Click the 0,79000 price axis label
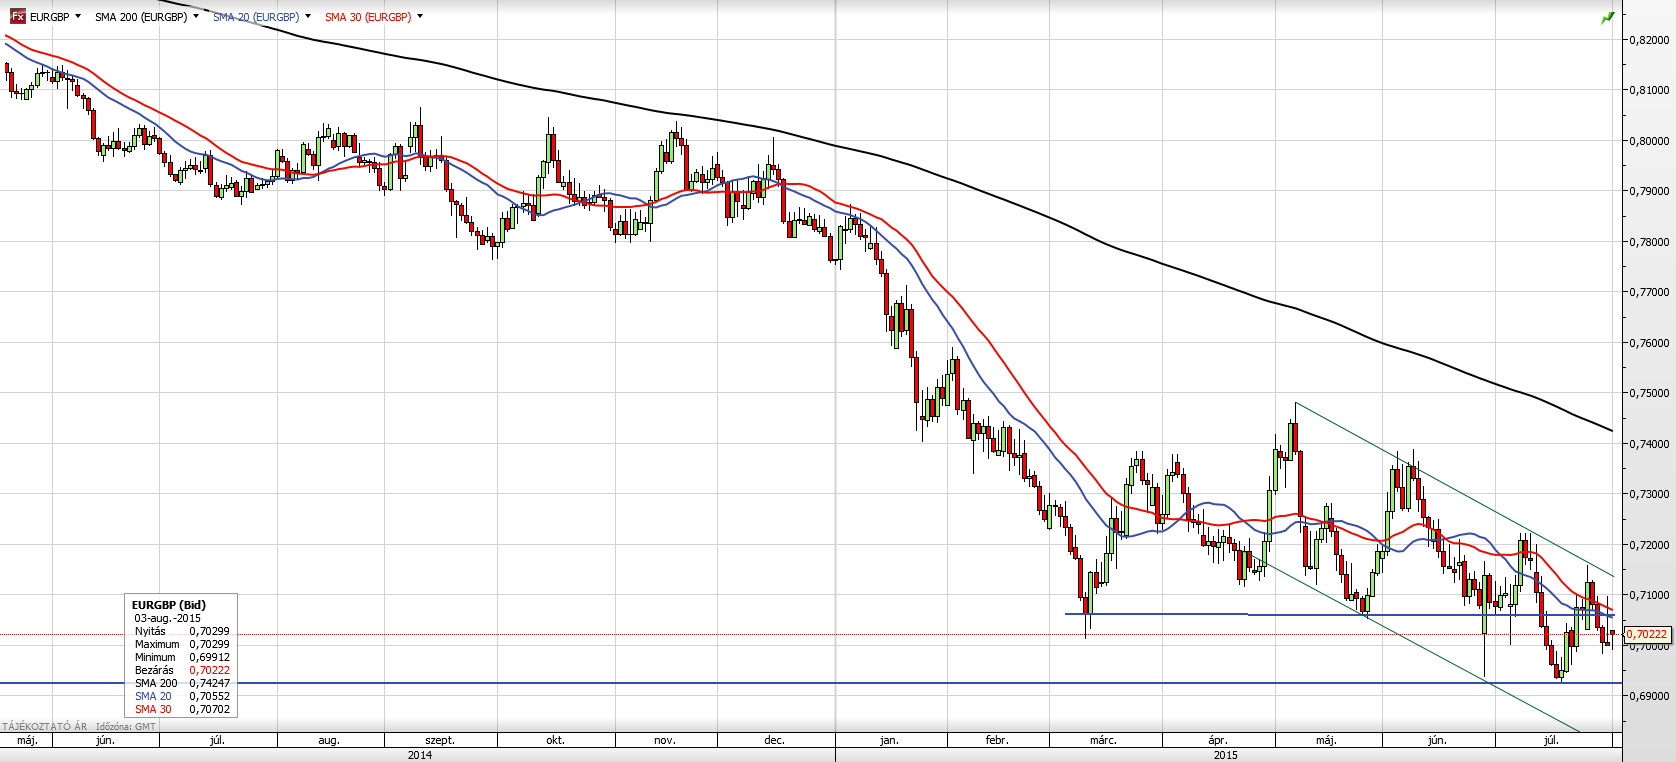1676x762 pixels. 1649,191
